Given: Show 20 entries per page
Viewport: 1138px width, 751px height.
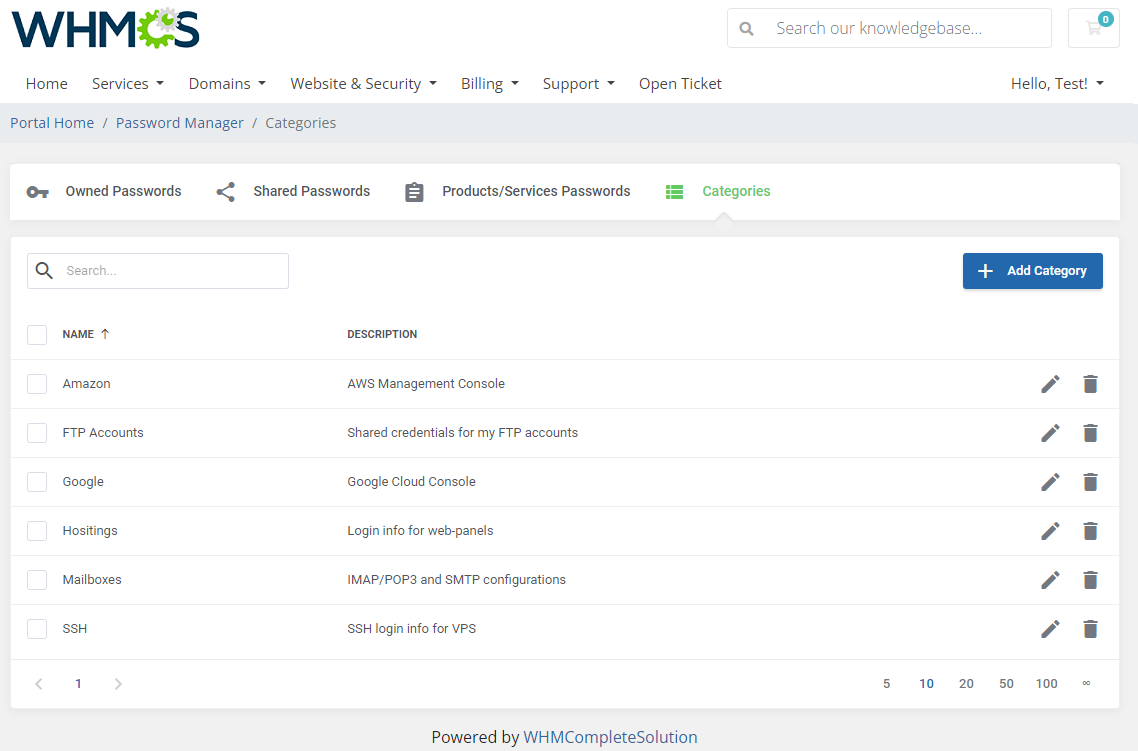Looking at the screenshot, I should coord(966,684).
